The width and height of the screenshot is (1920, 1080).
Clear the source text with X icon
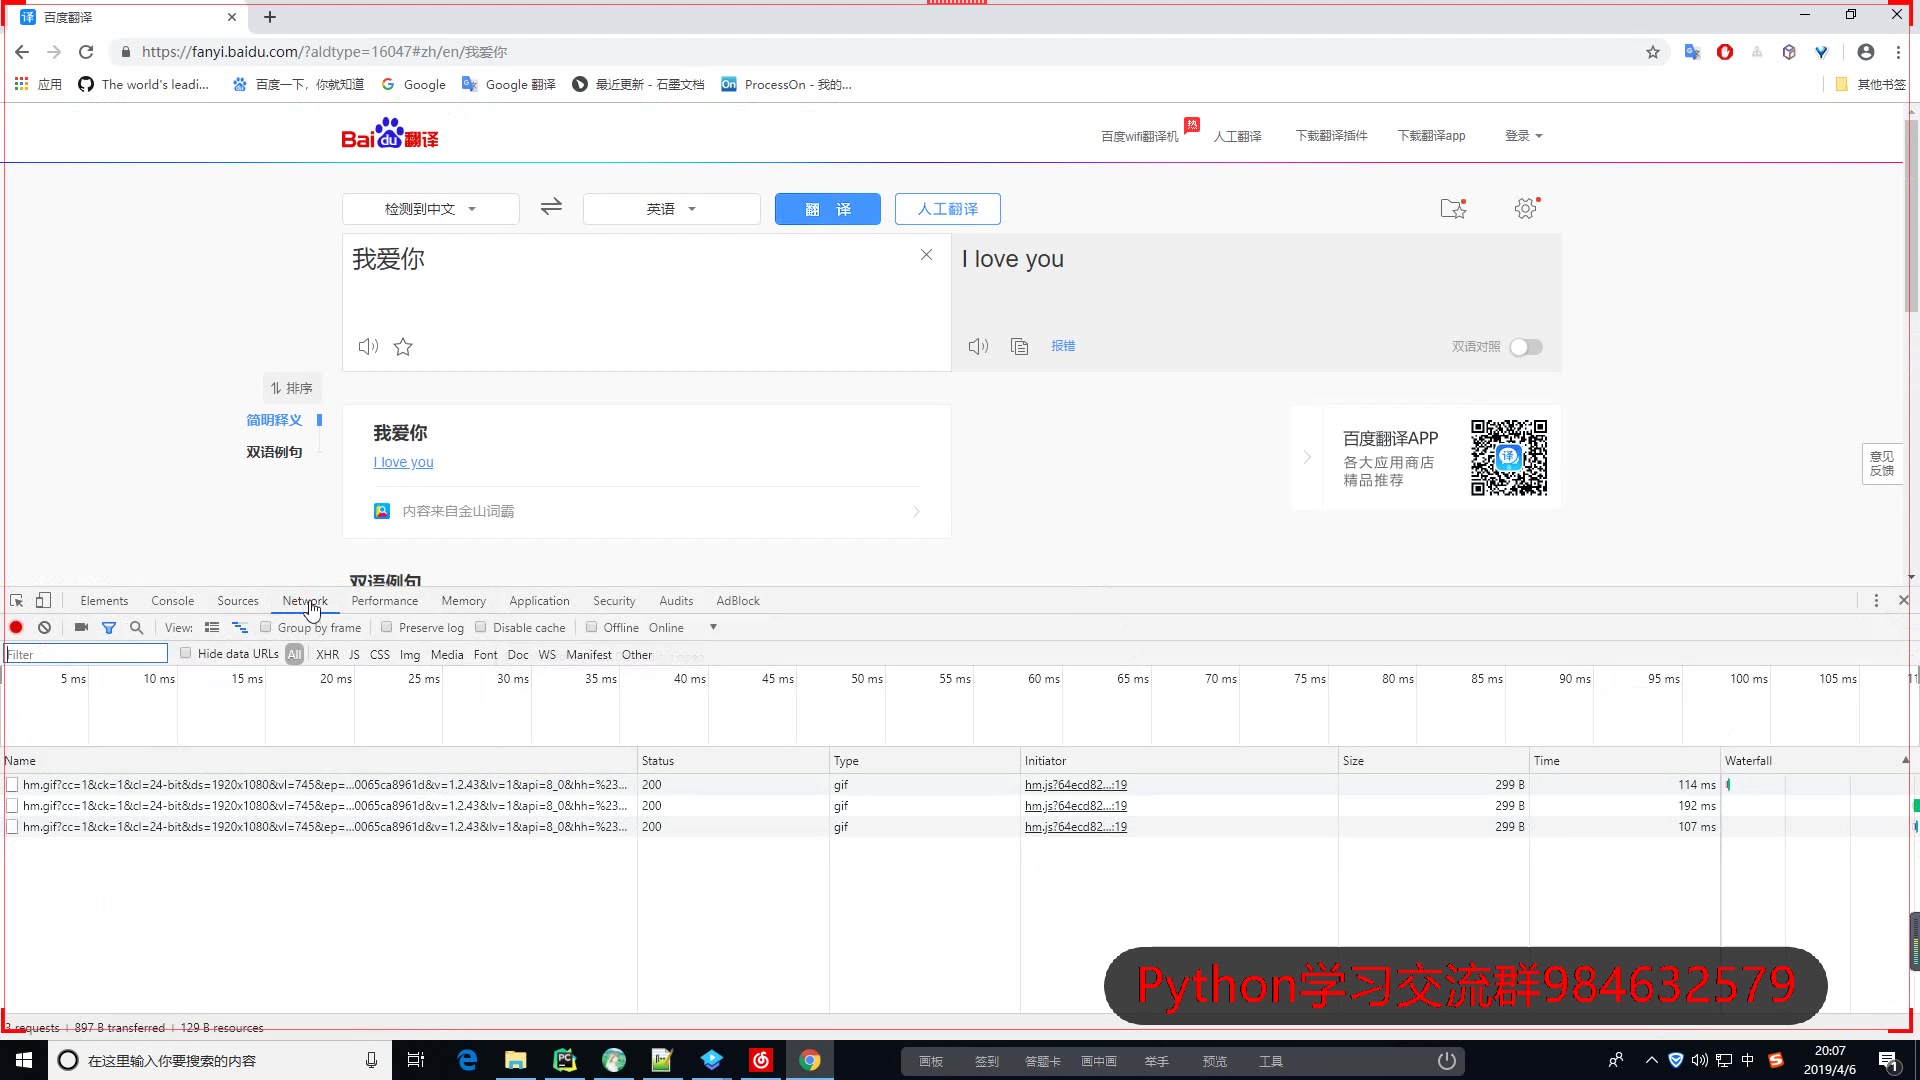[927, 255]
